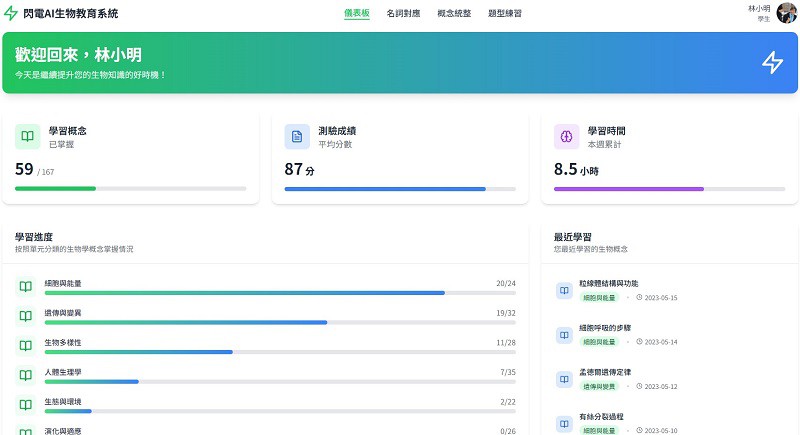Click the lightning icon in welcome banner
This screenshot has width=800, height=435.
pos(772,62)
